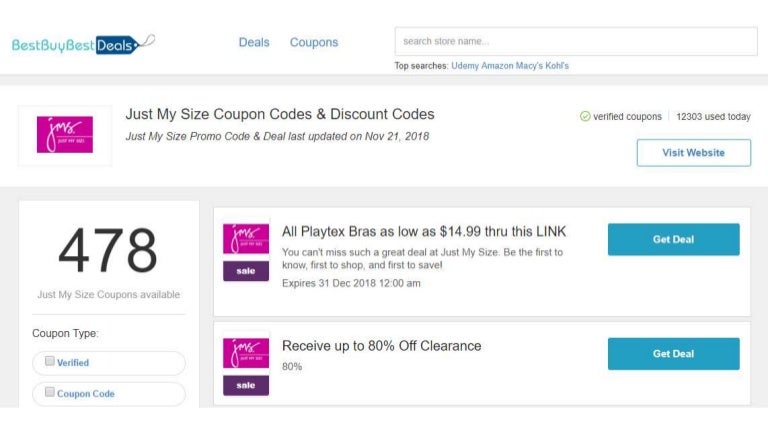
Task: Click the Visit Website button
Action: [x=694, y=153]
